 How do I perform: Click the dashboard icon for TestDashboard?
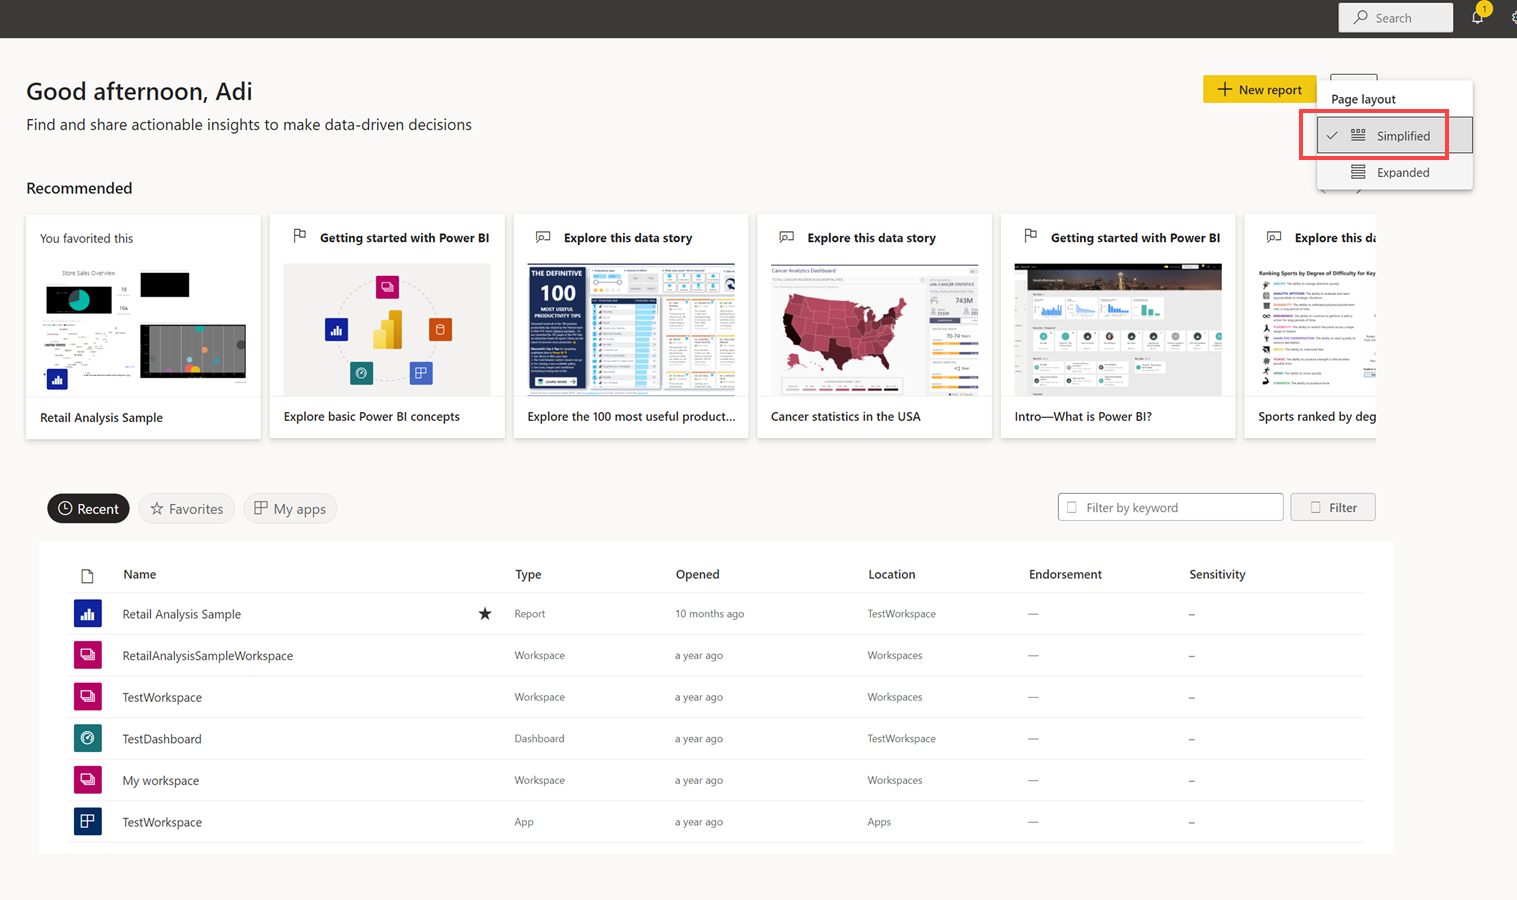[x=88, y=738]
